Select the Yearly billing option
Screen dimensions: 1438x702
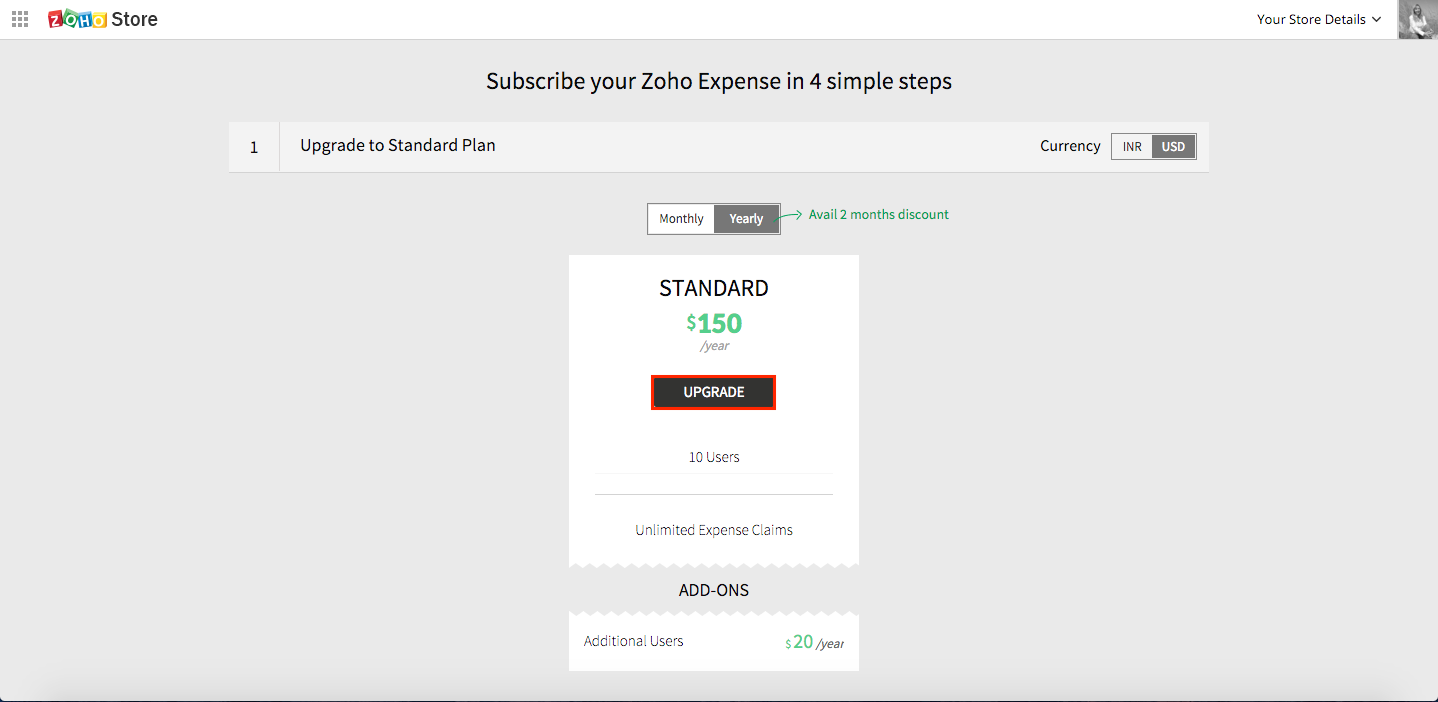[x=746, y=218]
